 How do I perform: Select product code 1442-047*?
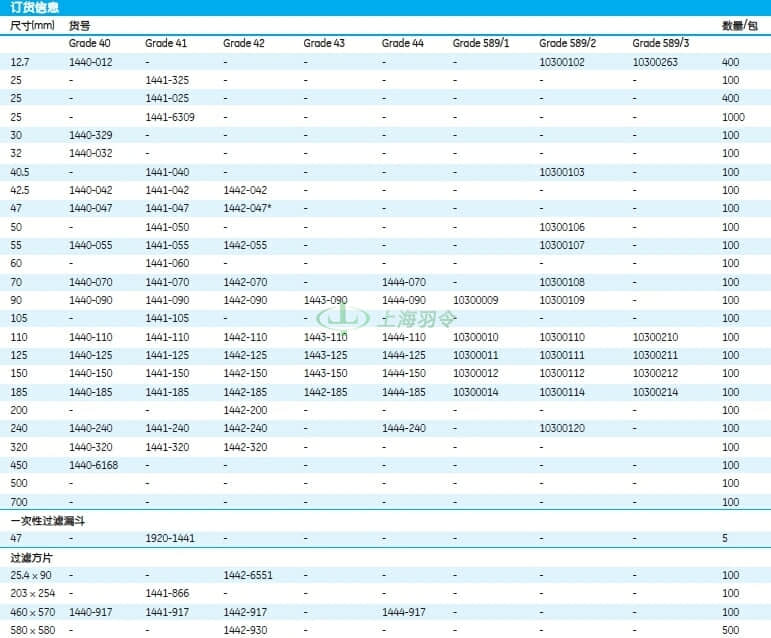(x=247, y=208)
